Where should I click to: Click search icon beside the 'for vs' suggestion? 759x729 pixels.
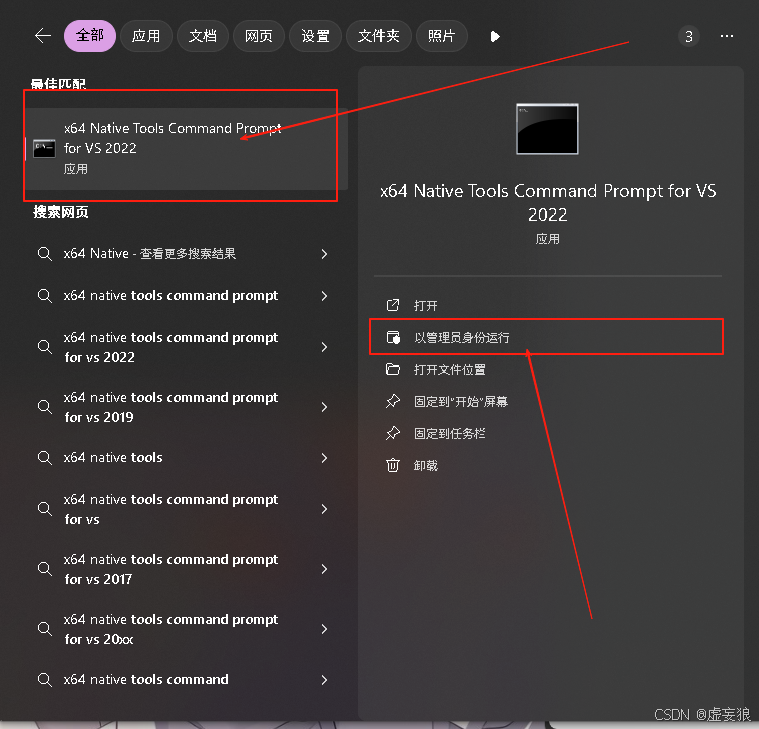pyautogui.click(x=45, y=509)
